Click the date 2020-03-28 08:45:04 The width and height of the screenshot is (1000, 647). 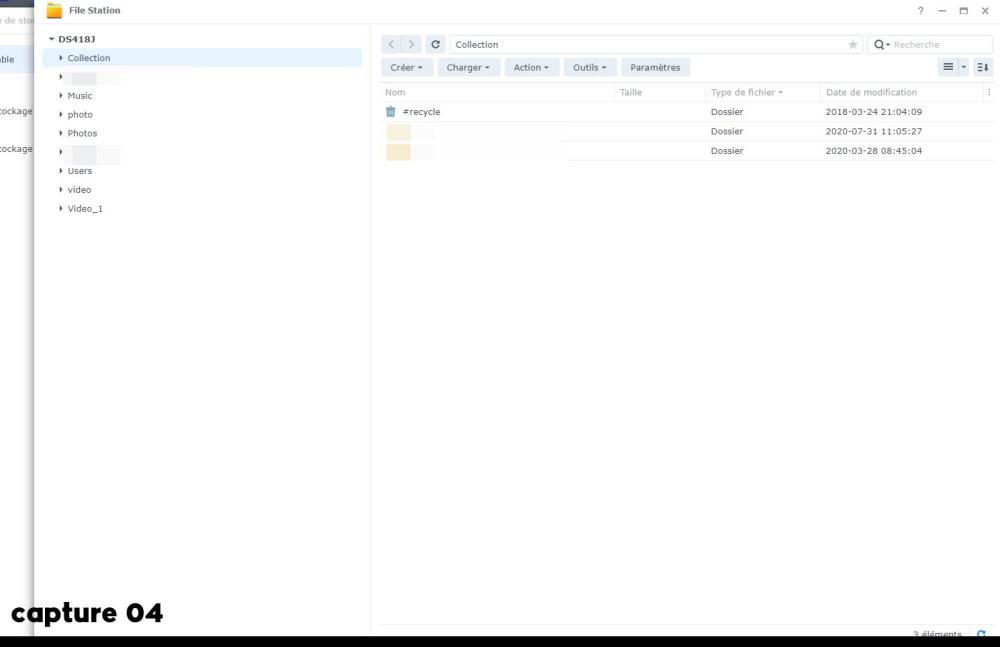click(874, 151)
